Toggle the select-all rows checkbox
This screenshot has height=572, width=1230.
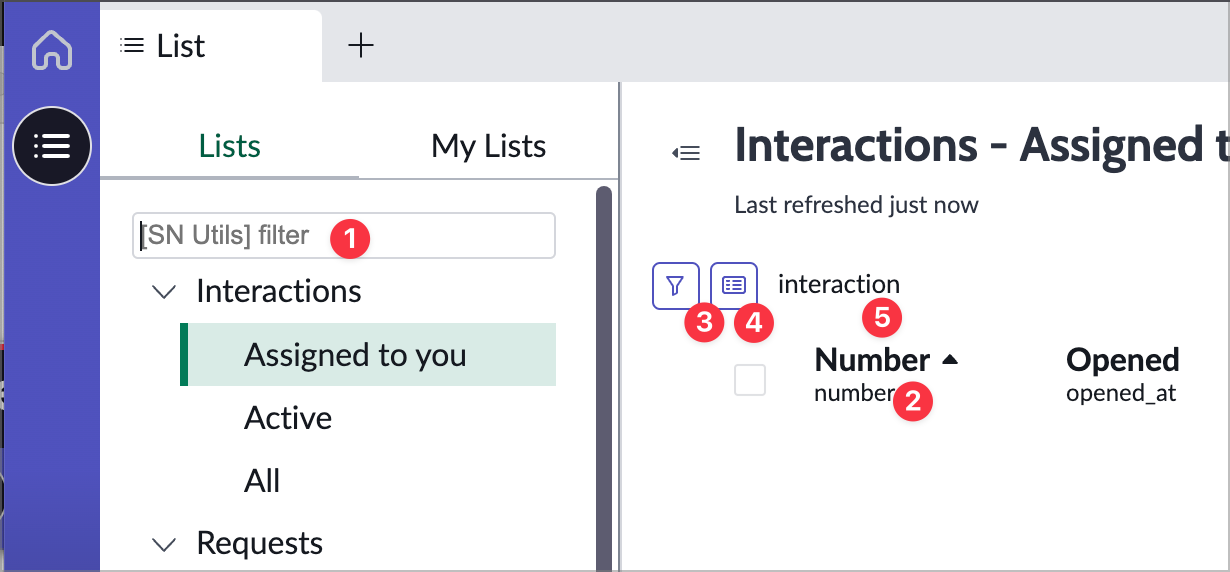pos(750,380)
